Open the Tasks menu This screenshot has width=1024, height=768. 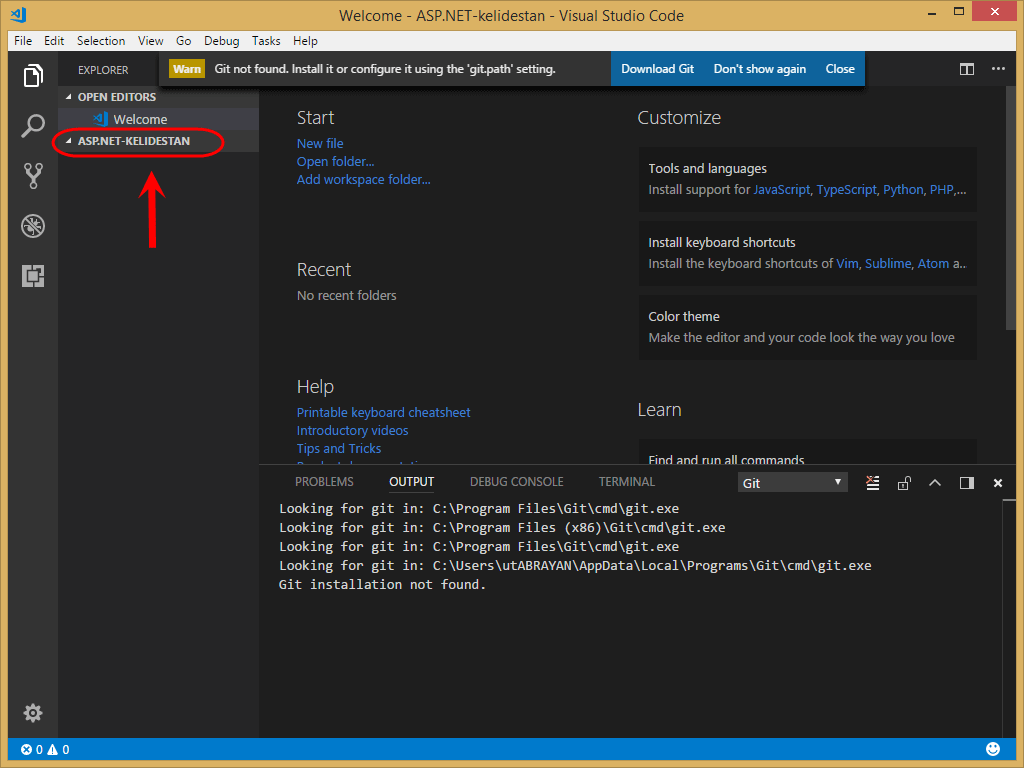coord(266,40)
